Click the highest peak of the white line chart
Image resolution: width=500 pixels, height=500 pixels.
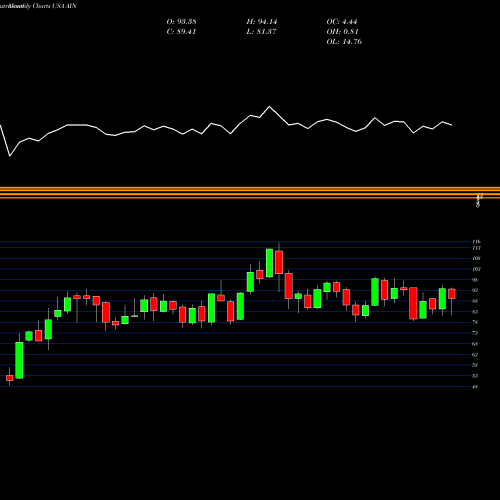coord(269,107)
